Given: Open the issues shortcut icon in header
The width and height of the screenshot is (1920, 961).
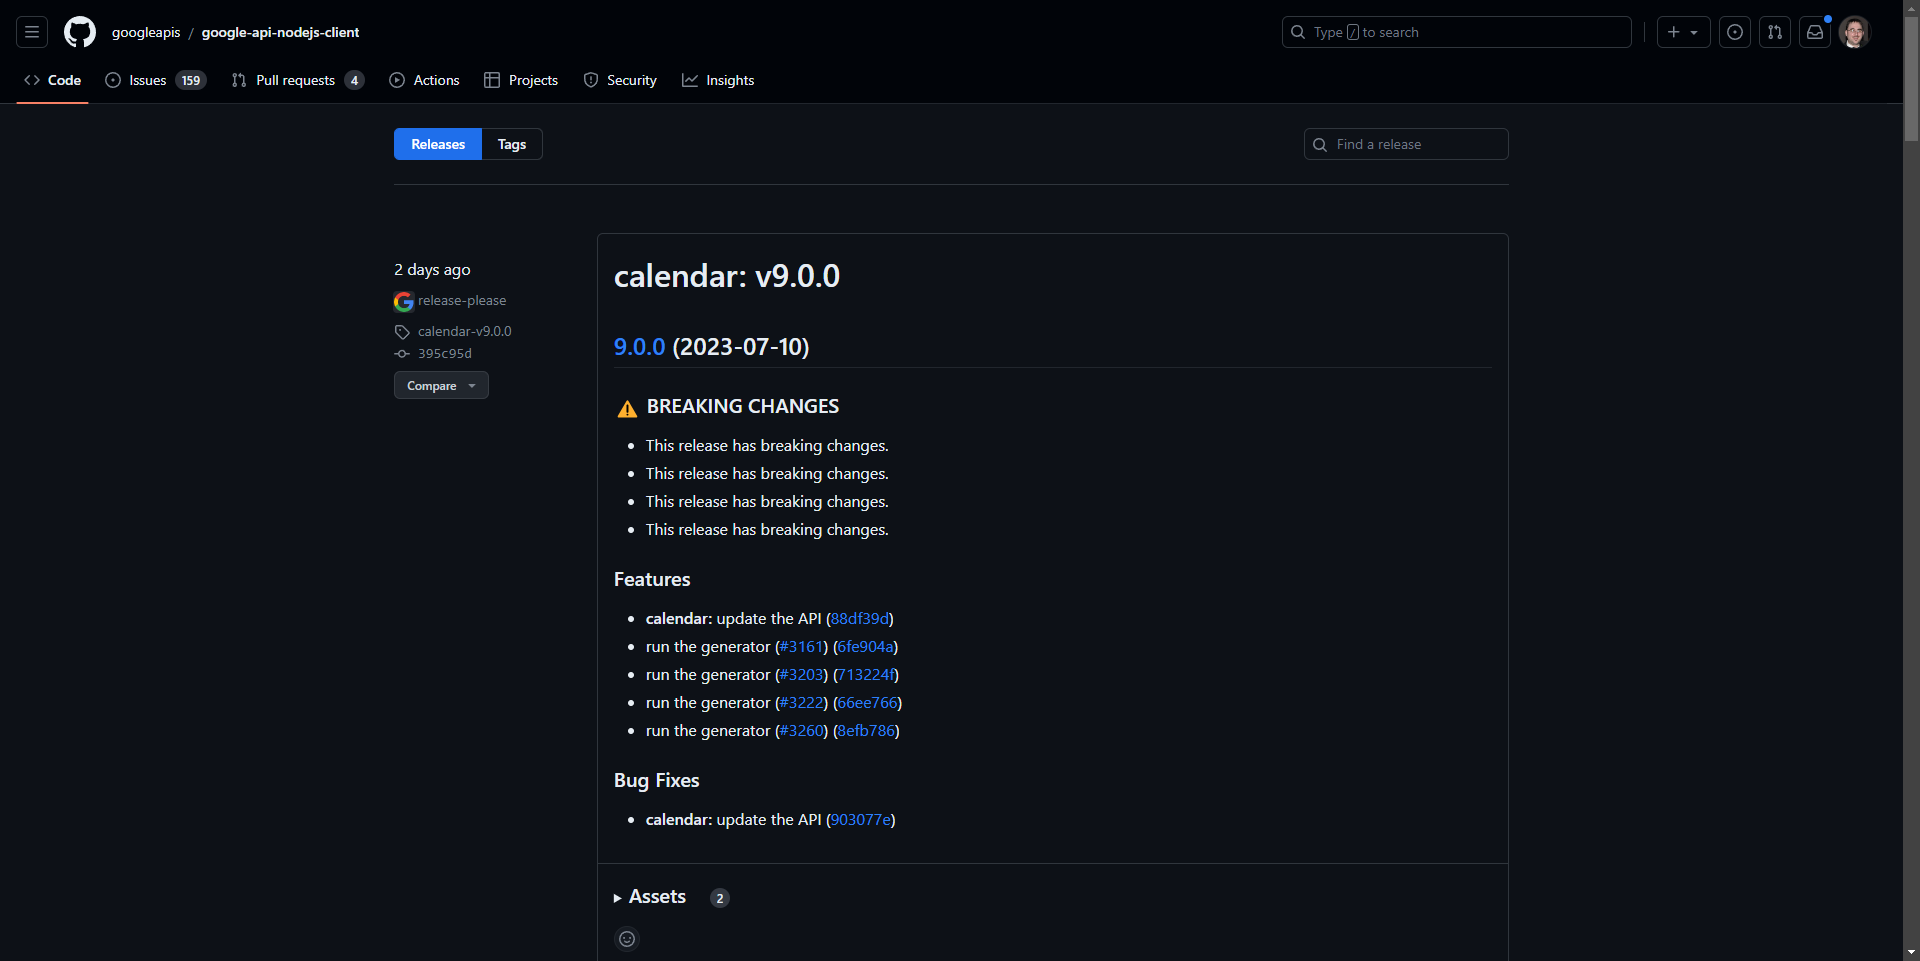Looking at the screenshot, I should 1735,32.
